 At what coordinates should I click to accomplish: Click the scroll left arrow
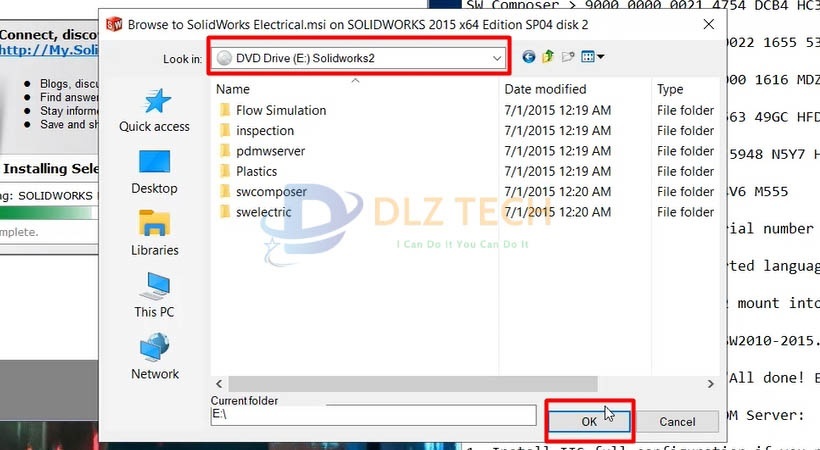coord(219,384)
